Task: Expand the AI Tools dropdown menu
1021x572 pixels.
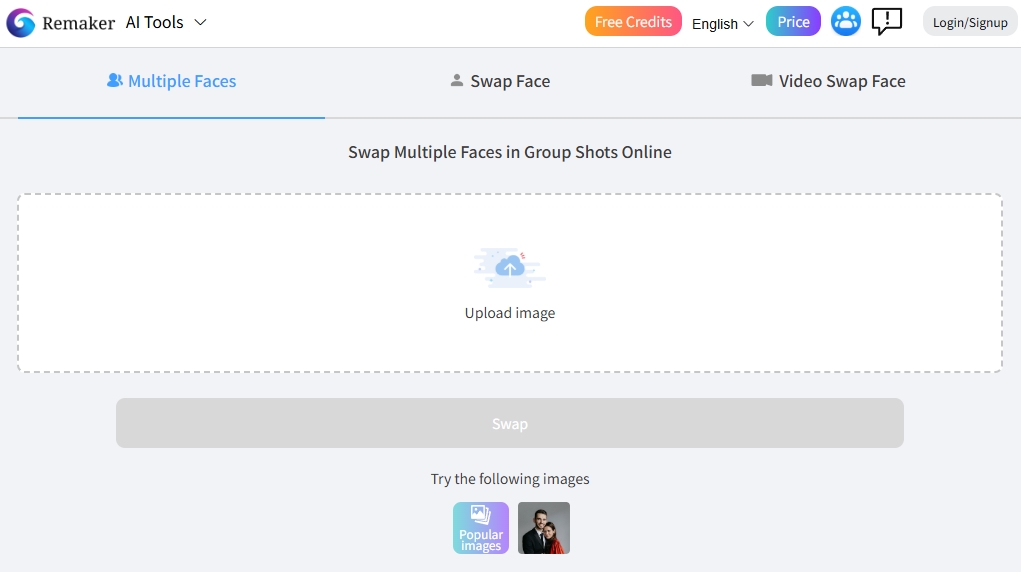Action: pos(166,22)
